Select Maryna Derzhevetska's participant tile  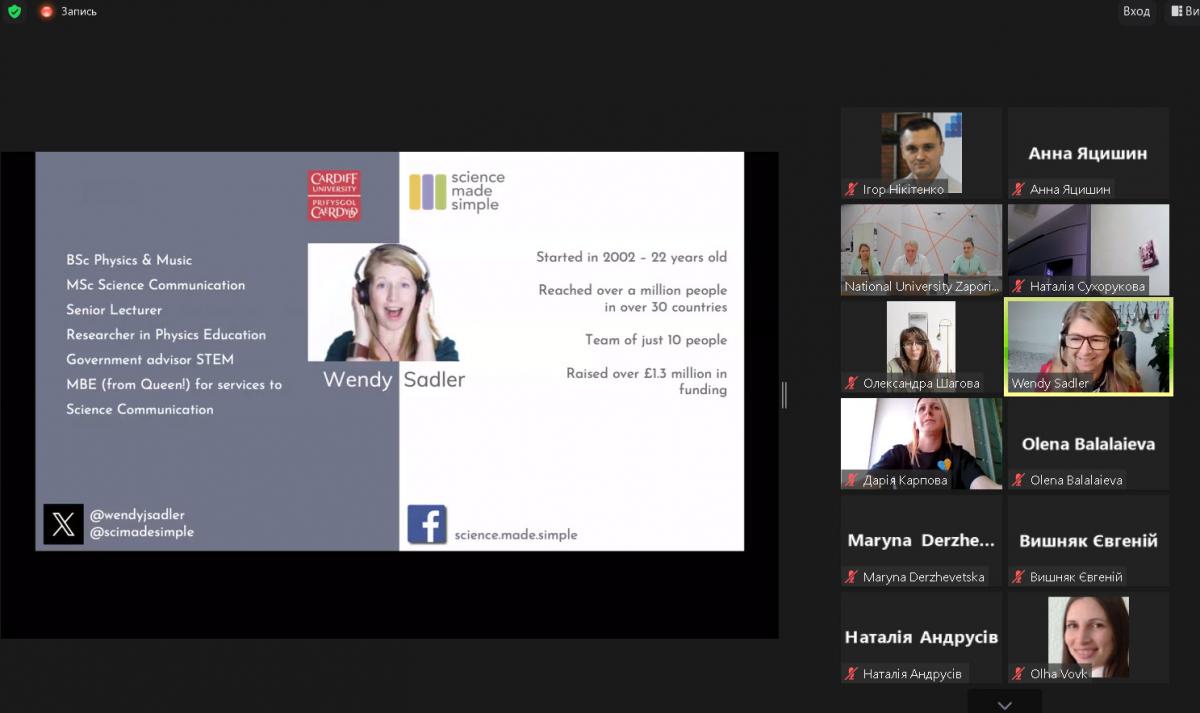(921, 541)
